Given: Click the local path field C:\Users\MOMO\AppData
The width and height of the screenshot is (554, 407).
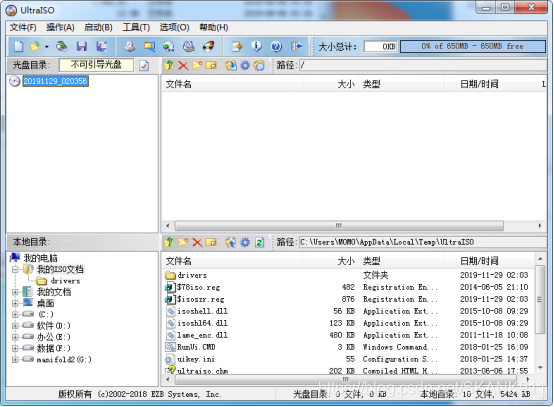Looking at the screenshot, I should tap(422, 242).
